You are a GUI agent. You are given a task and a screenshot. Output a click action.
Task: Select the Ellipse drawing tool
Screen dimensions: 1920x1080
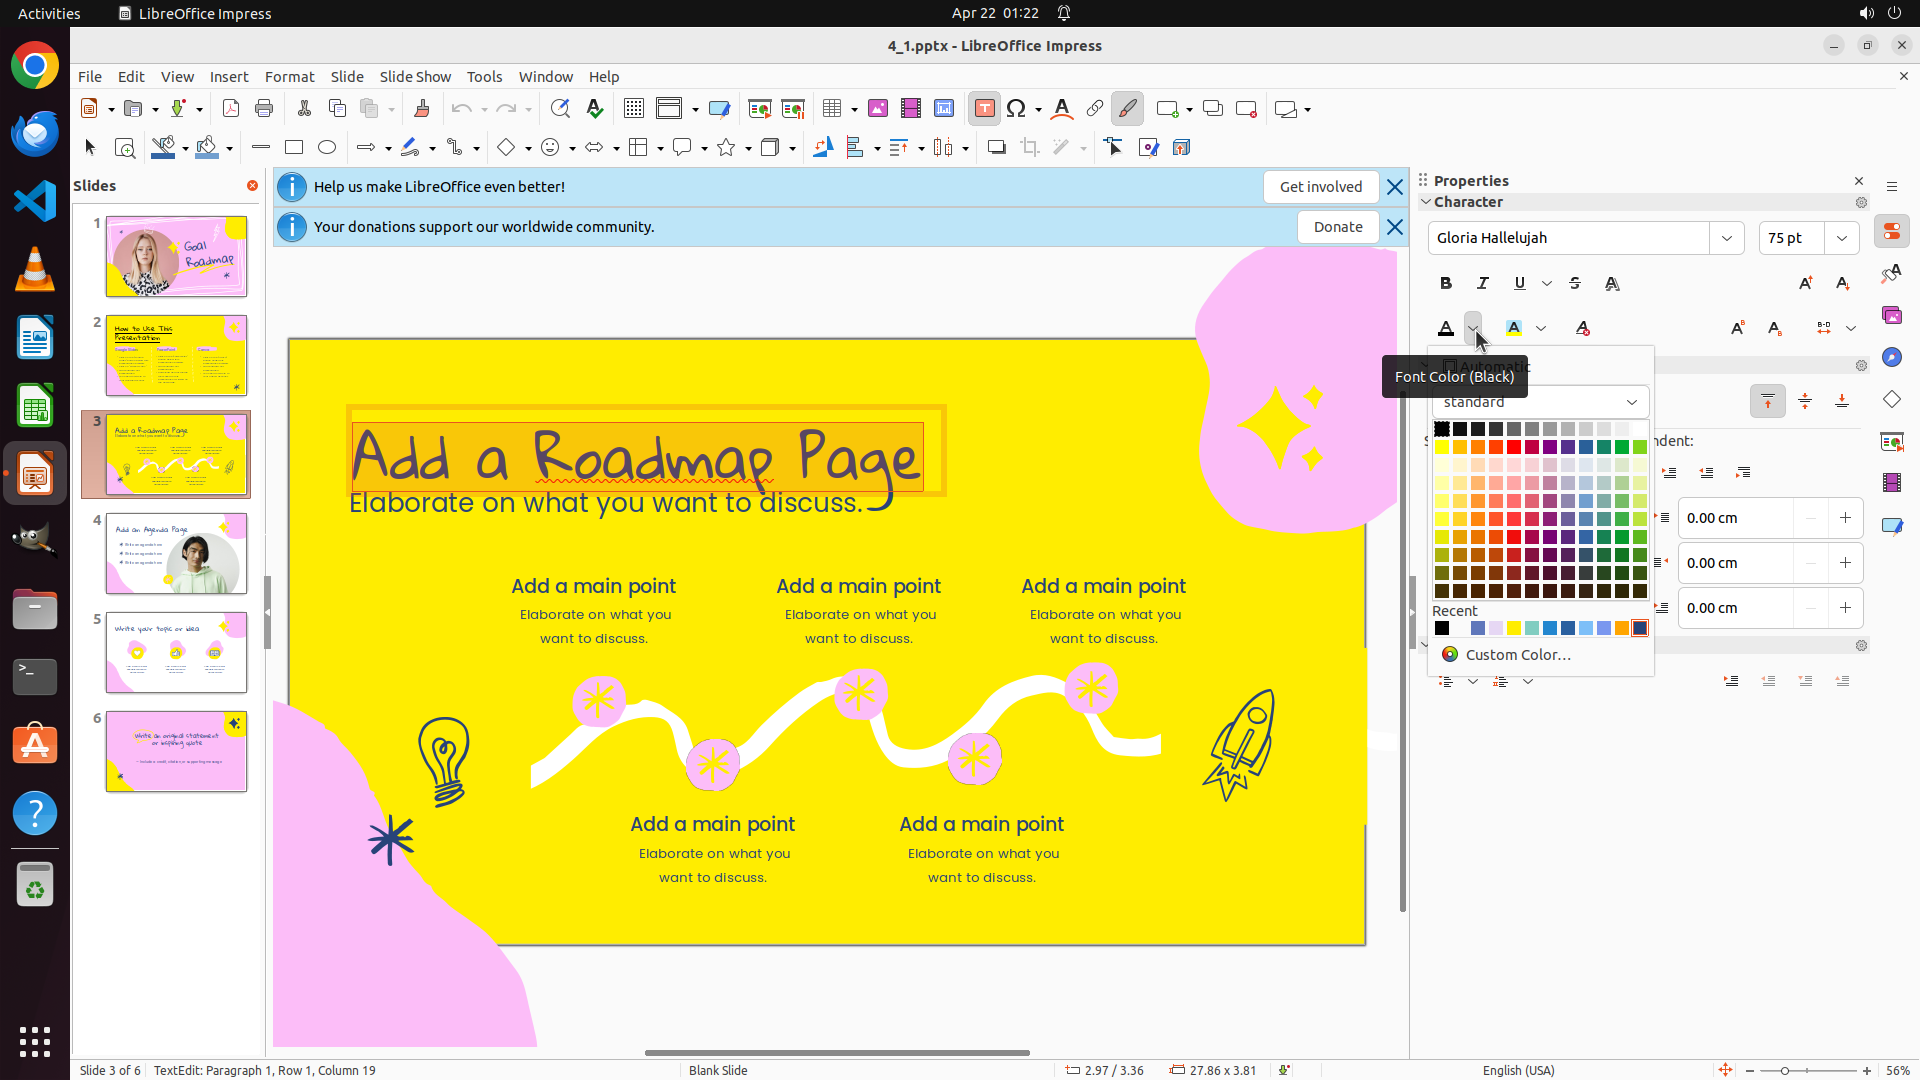[x=327, y=148]
